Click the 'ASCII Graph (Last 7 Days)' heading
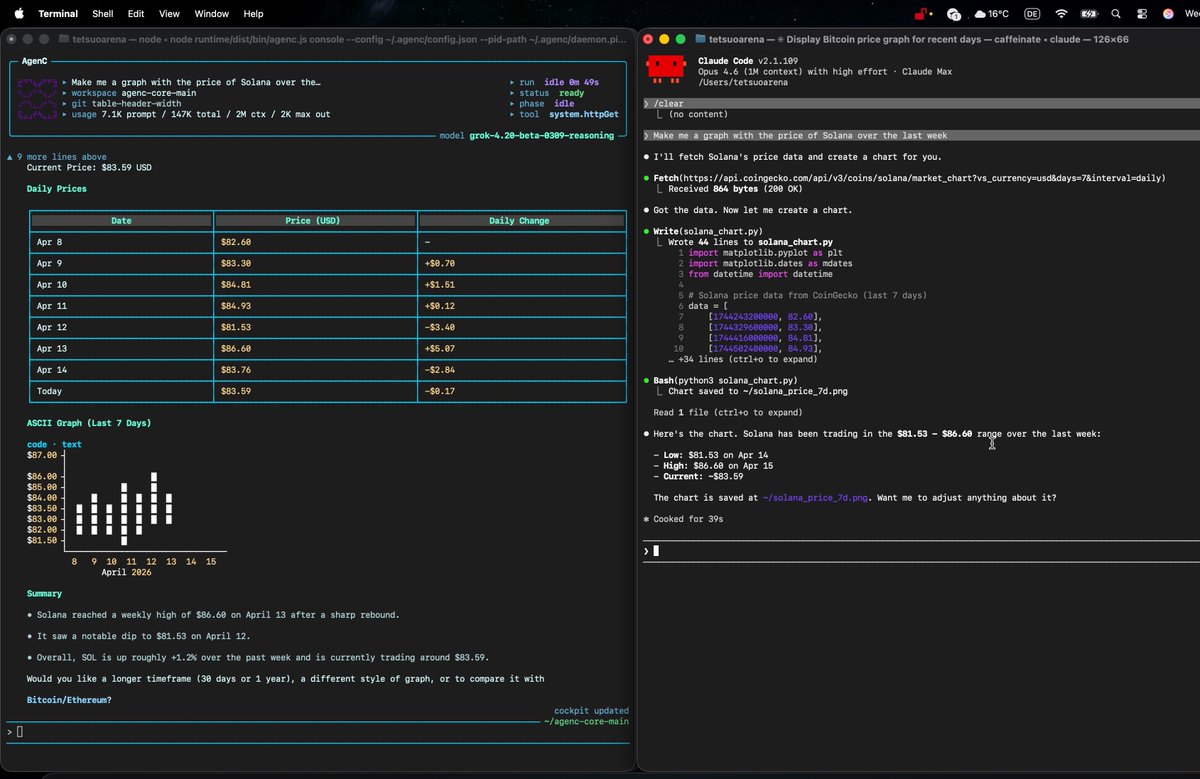The image size is (1200, 779). [x=89, y=423]
